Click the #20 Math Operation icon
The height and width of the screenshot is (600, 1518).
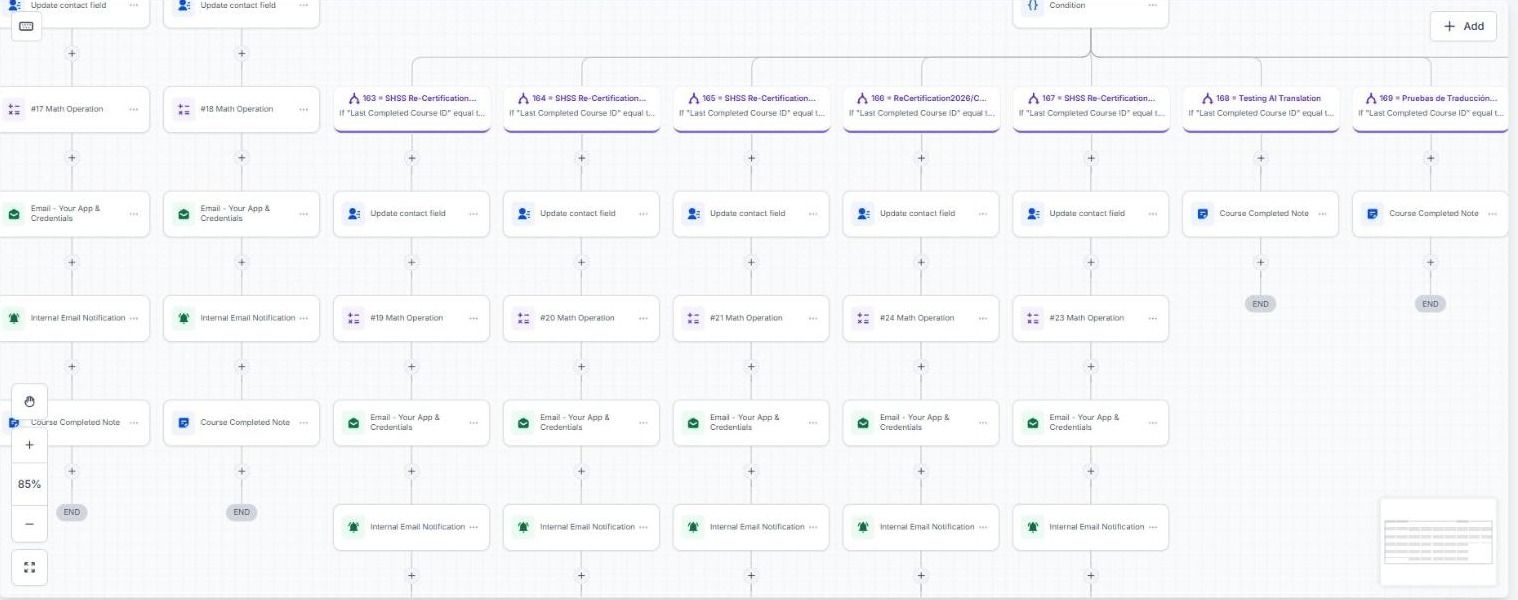523,318
